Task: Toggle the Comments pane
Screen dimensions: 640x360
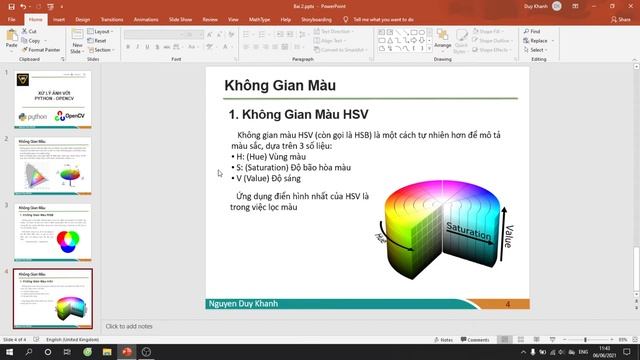Action: (475, 340)
